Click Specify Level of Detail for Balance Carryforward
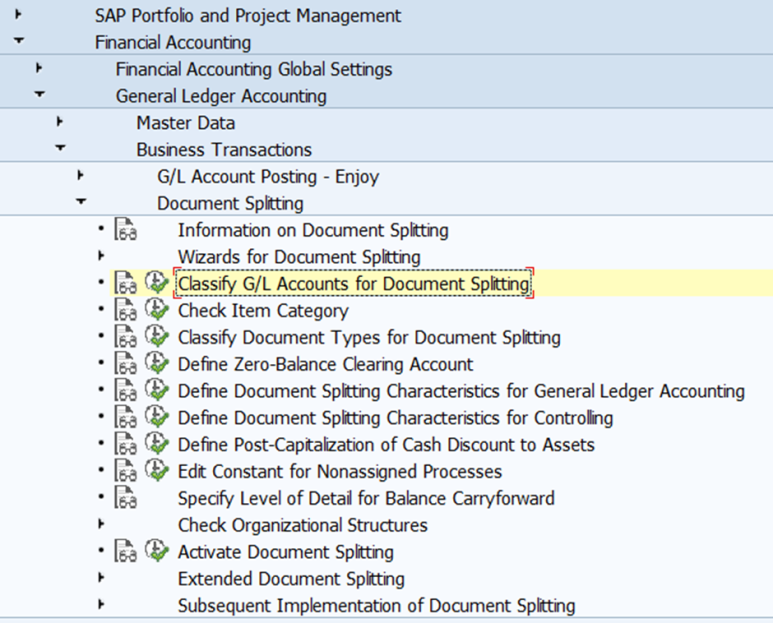 tap(366, 498)
